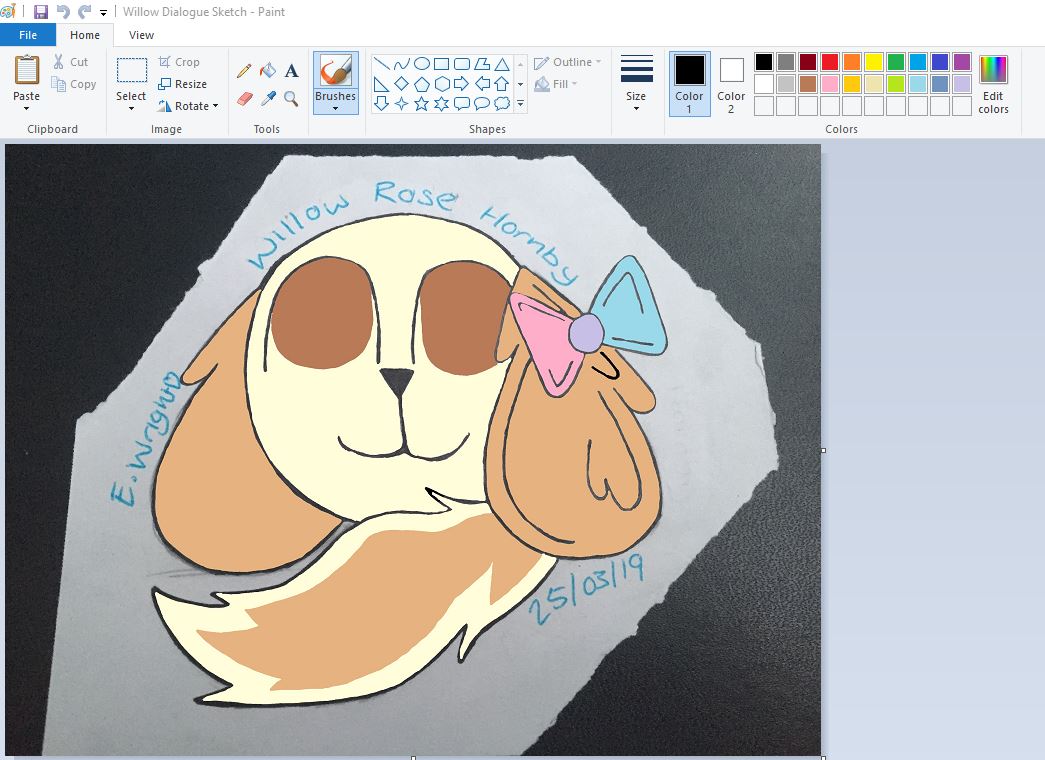Select the Eraser tool
The height and width of the screenshot is (760, 1045).
244,99
